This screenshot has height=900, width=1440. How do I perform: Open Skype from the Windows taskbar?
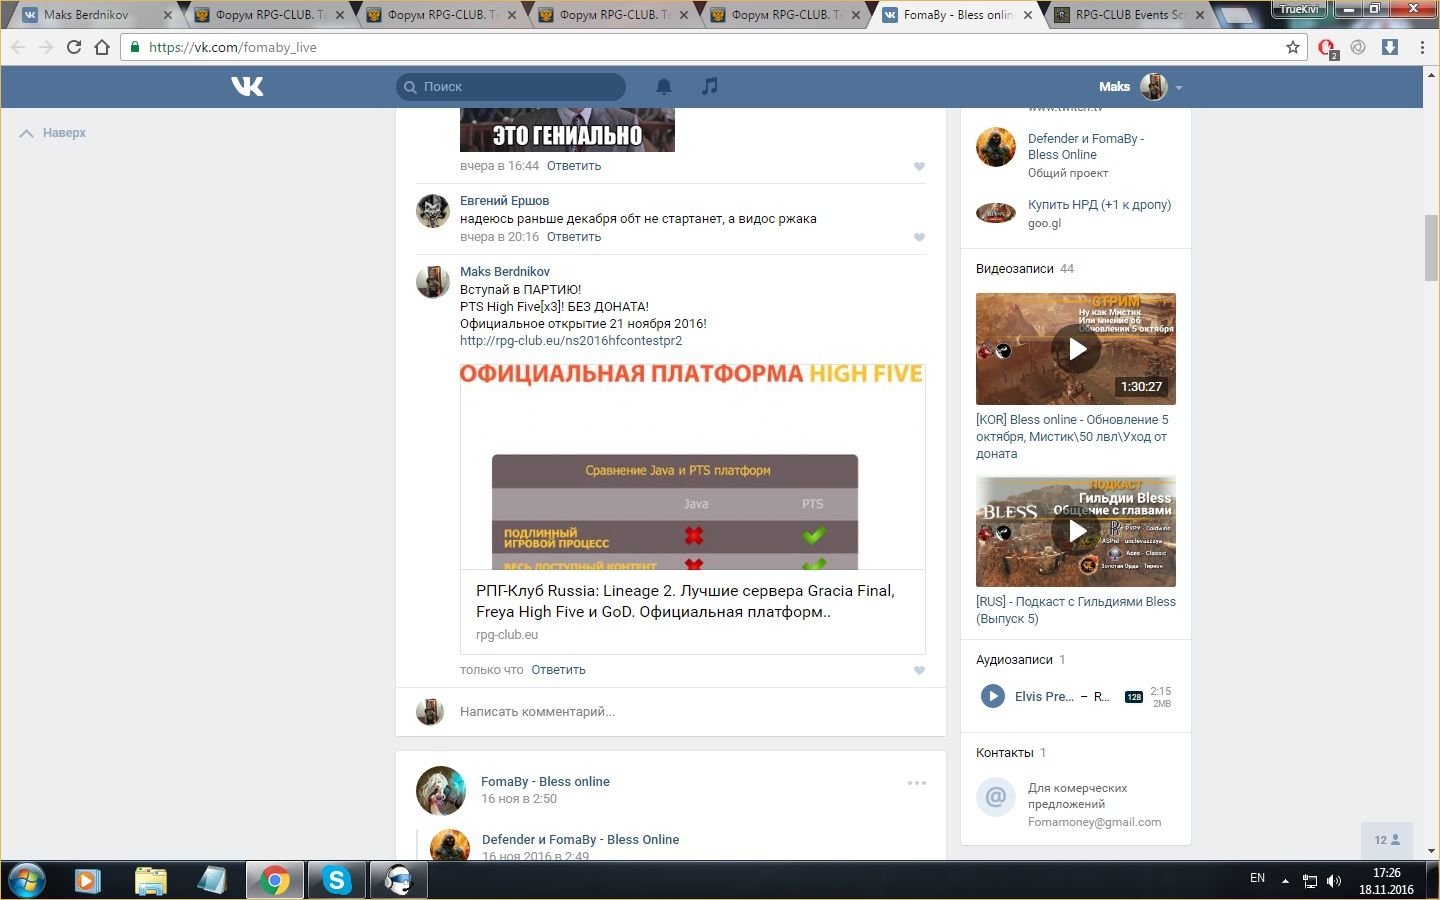[x=336, y=880]
